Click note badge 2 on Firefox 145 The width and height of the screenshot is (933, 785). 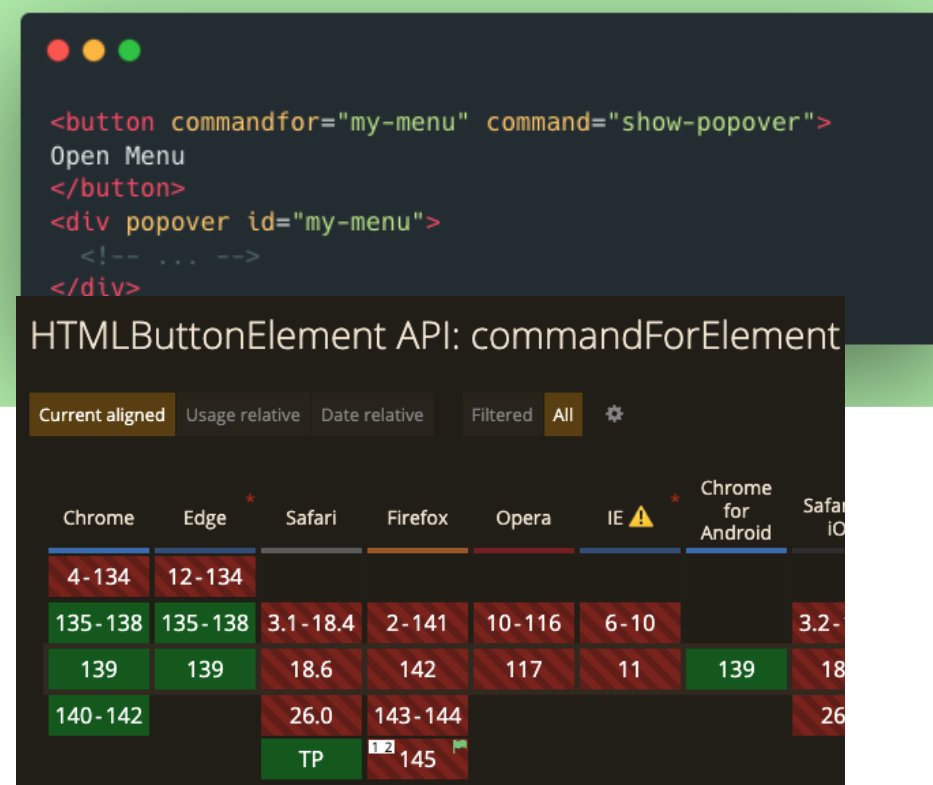point(389,747)
